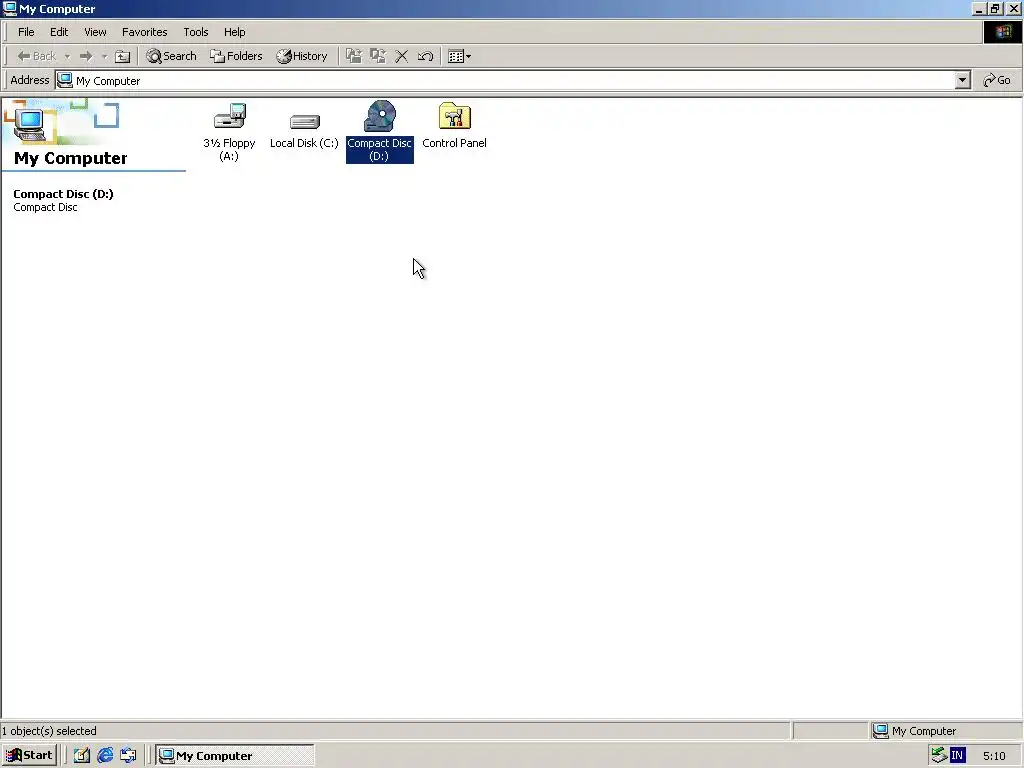This screenshot has height=768, width=1024.
Task: Click the My Computer taskbar button
Action: 235,756
